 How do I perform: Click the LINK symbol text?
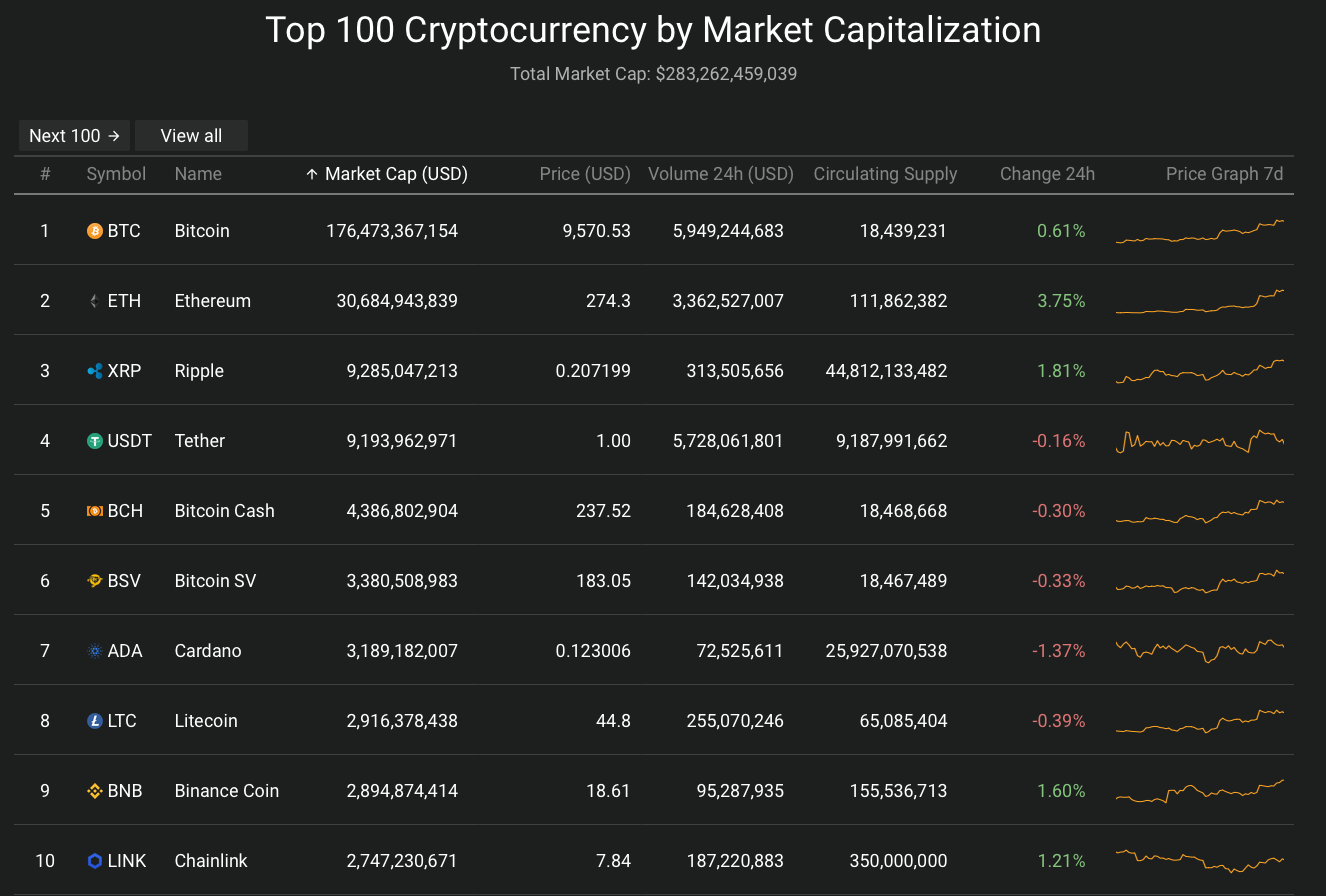tap(127, 861)
